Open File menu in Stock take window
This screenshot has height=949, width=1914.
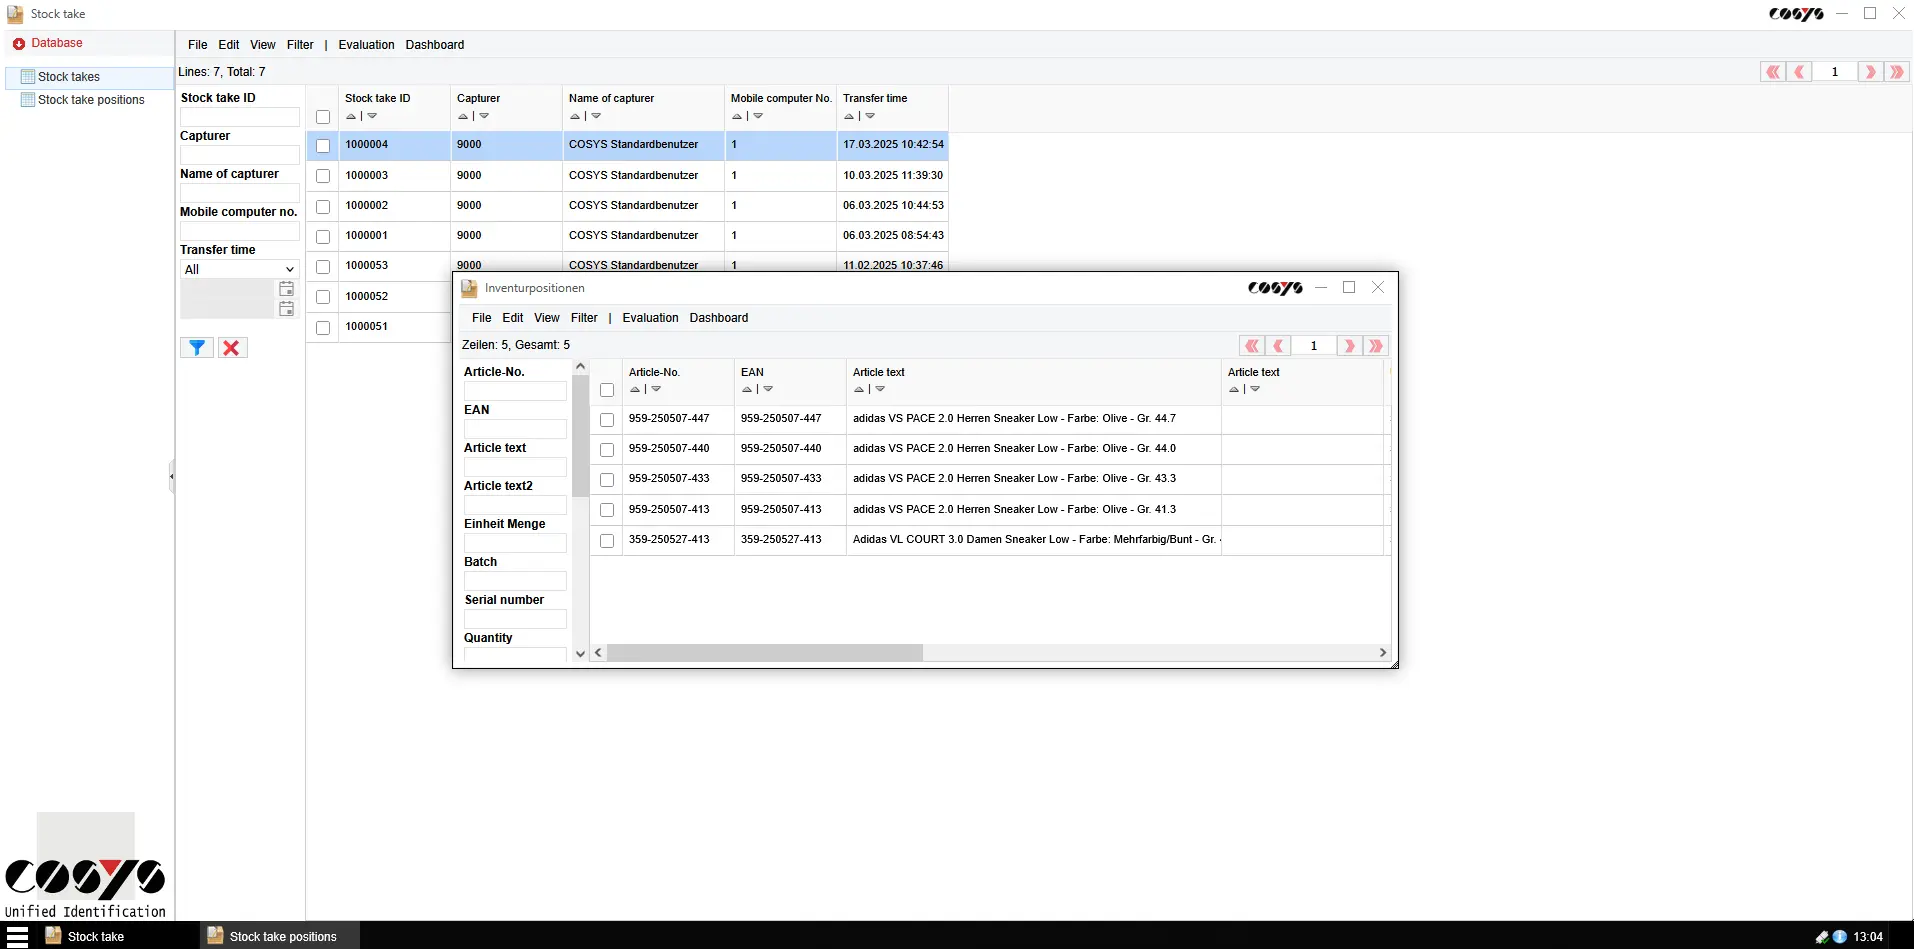(198, 45)
